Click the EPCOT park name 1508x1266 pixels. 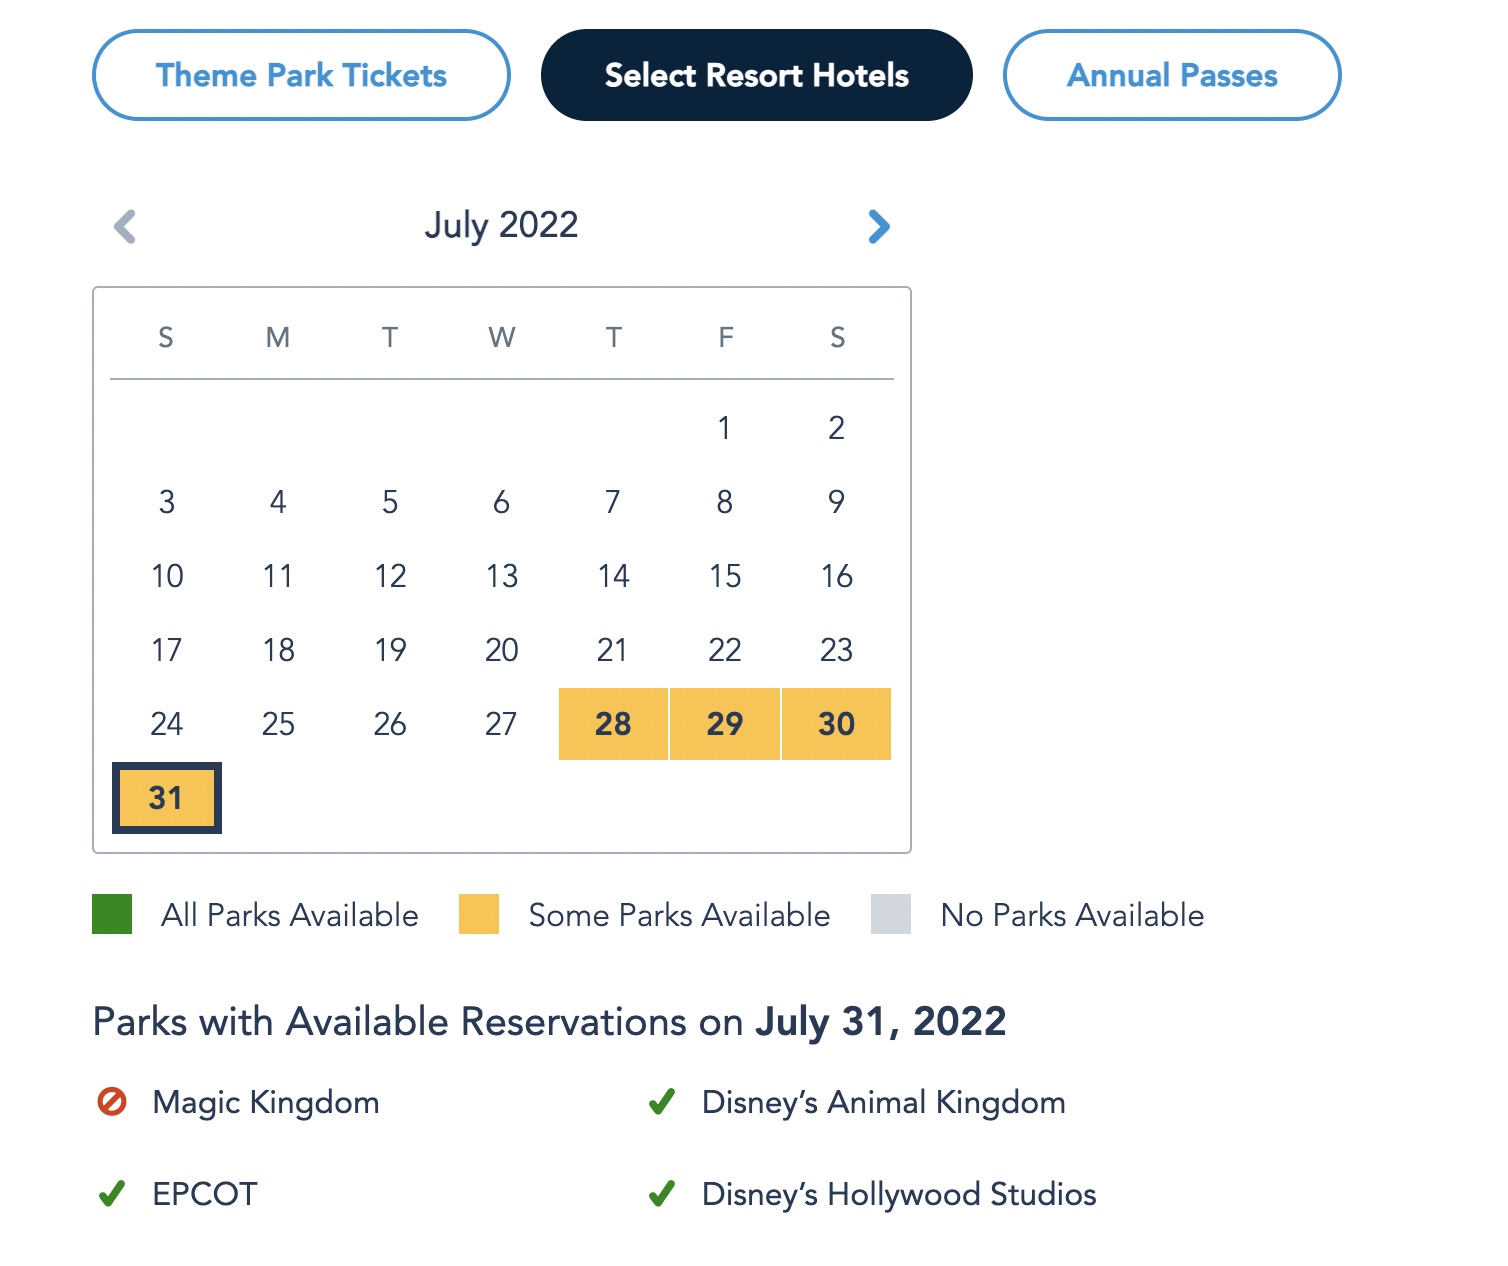[x=205, y=1194]
